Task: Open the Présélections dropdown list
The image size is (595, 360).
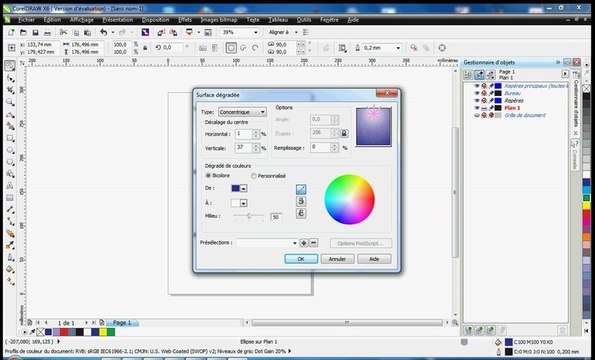Action: pyautogui.click(x=295, y=243)
